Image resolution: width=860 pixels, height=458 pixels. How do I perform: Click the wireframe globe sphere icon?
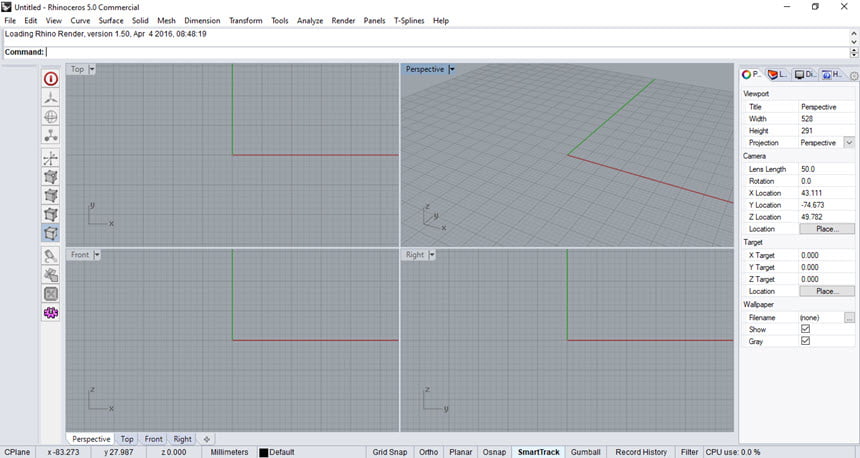50,116
